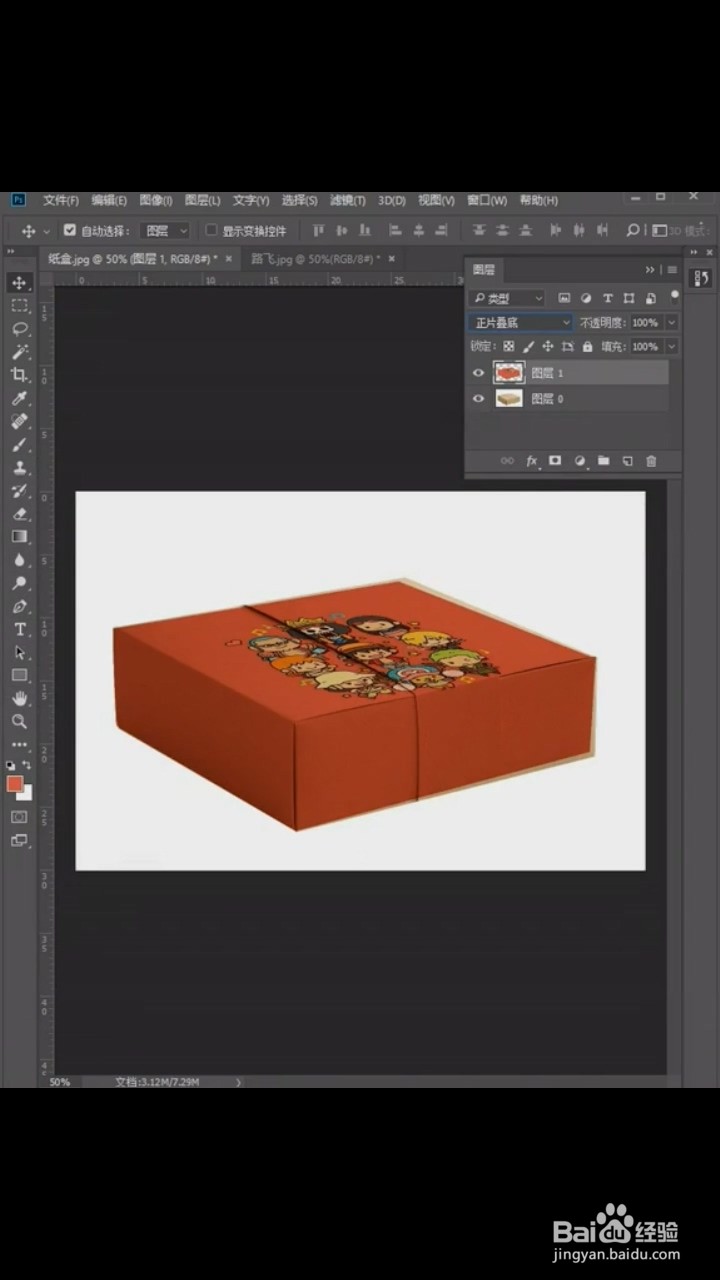Filter for type layers
This screenshot has height=1280, width=720.
[x=607, y=298]
